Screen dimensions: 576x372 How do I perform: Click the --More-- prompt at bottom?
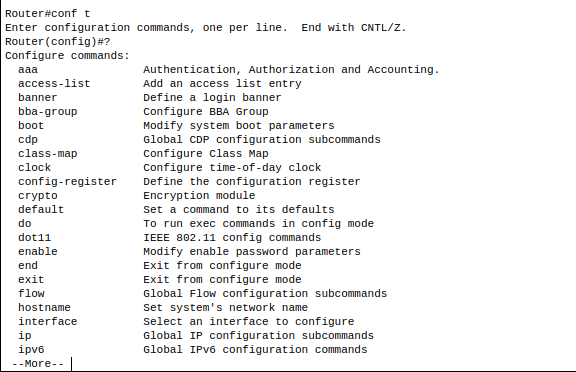[x=38, y=364]
